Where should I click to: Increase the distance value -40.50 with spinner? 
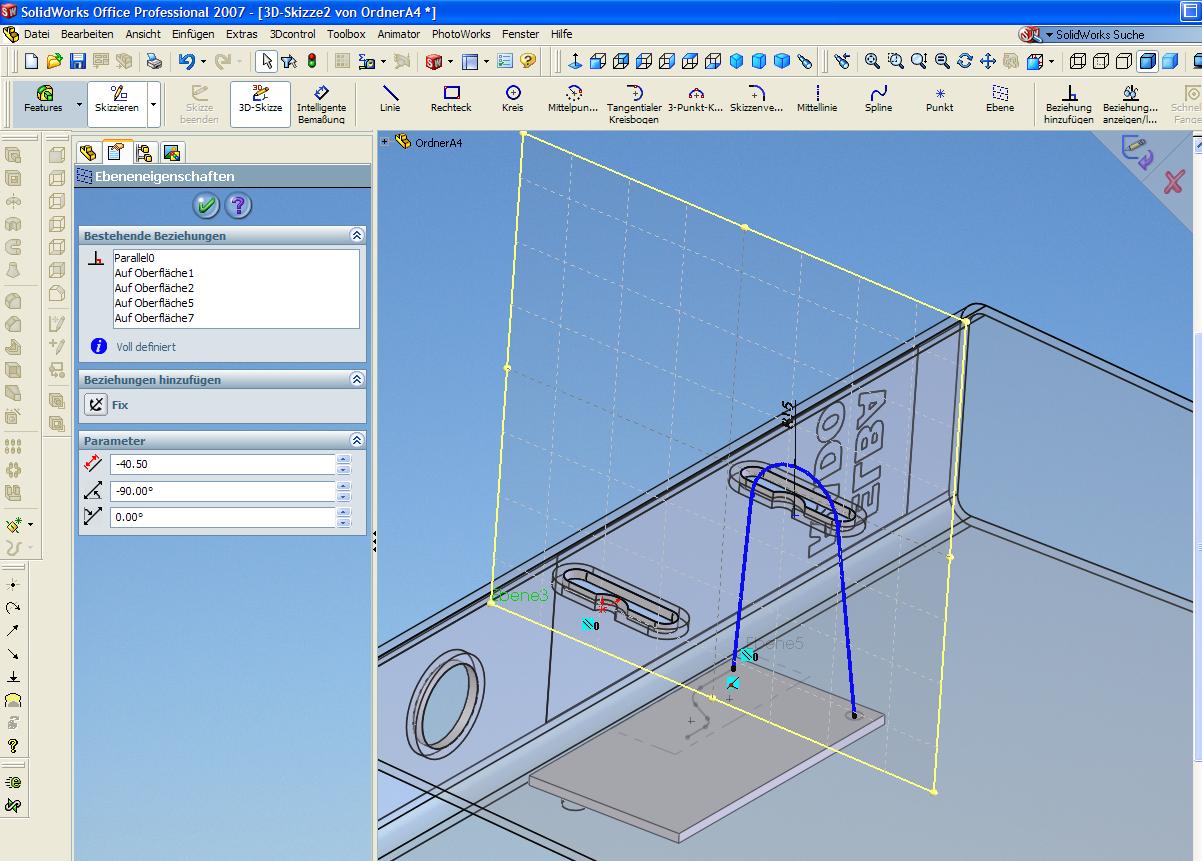pos(344,459)
